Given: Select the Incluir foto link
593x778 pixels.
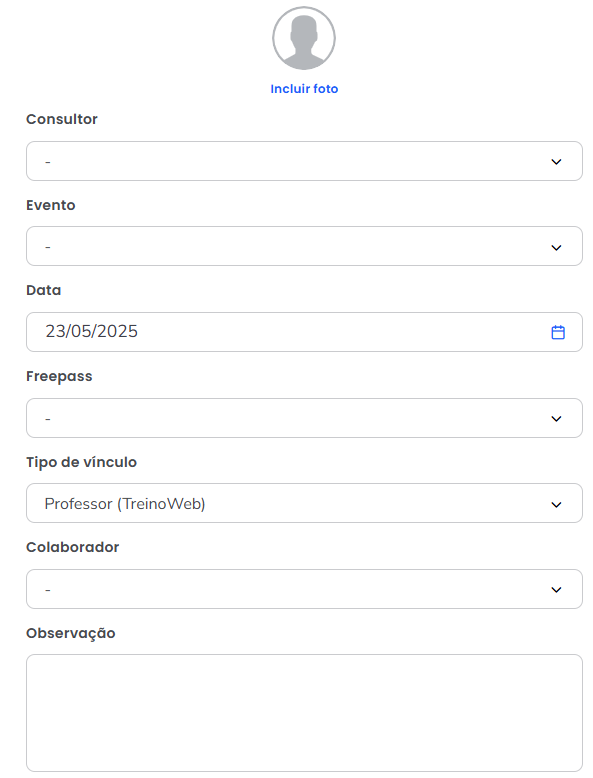Looking at the screenshot, I should click(304, 89).
